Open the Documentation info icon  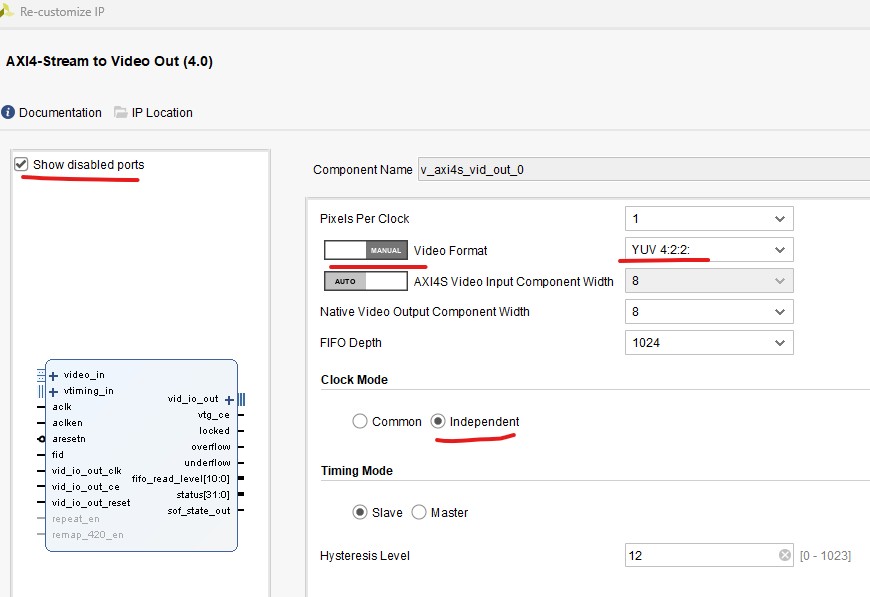point(8,113)
